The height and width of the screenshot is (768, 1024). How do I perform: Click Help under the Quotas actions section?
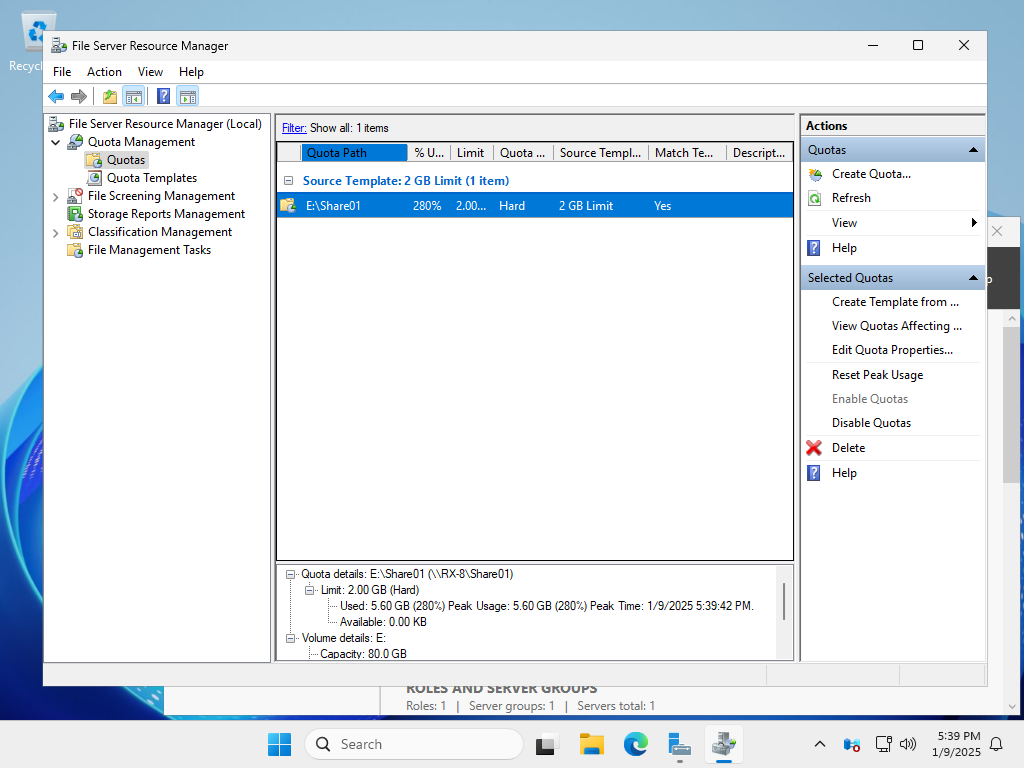(844, 248)
